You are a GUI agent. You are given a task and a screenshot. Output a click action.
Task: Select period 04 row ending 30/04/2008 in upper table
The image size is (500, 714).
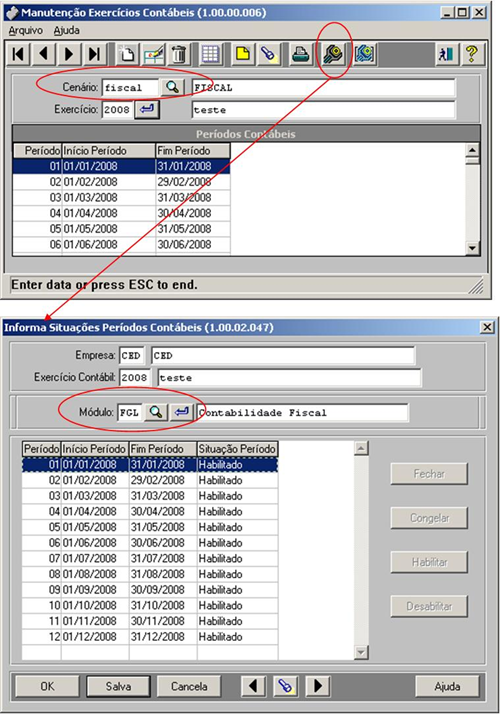pyautogui.click(x=122, y=213)
